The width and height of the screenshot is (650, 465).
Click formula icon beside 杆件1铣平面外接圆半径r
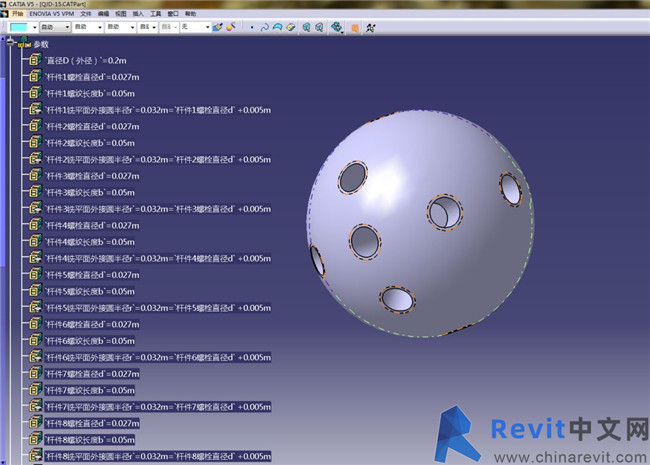click(36, 109)
